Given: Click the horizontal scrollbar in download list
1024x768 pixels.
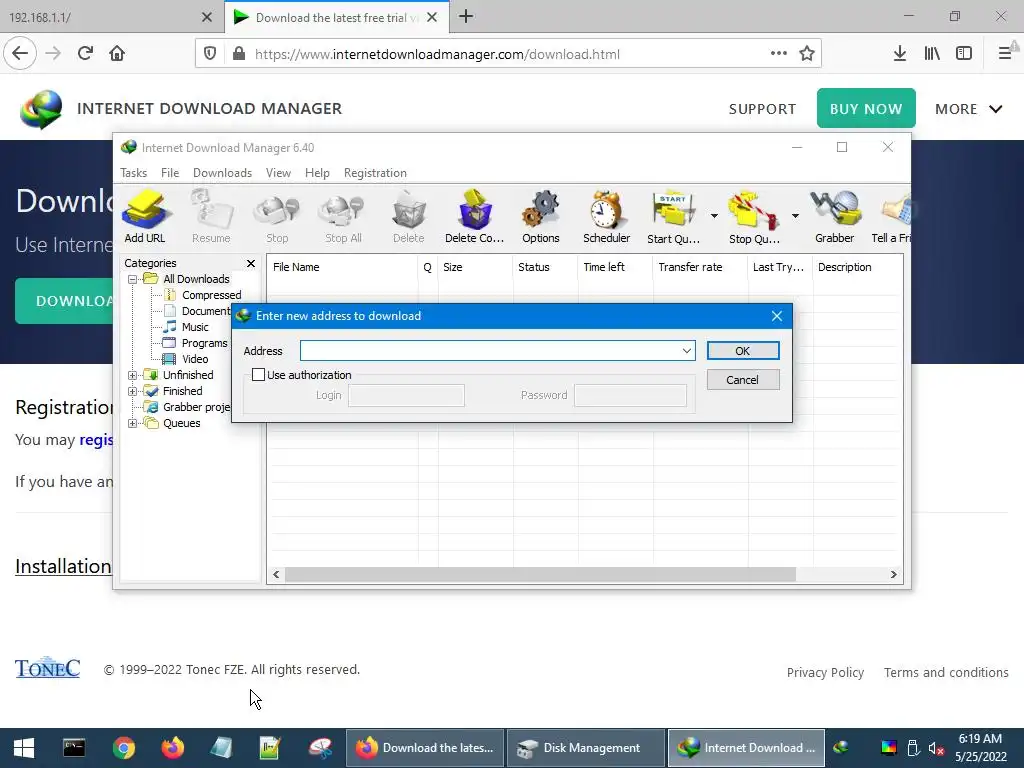Looking at the screenshot, I should click(540, 575).
